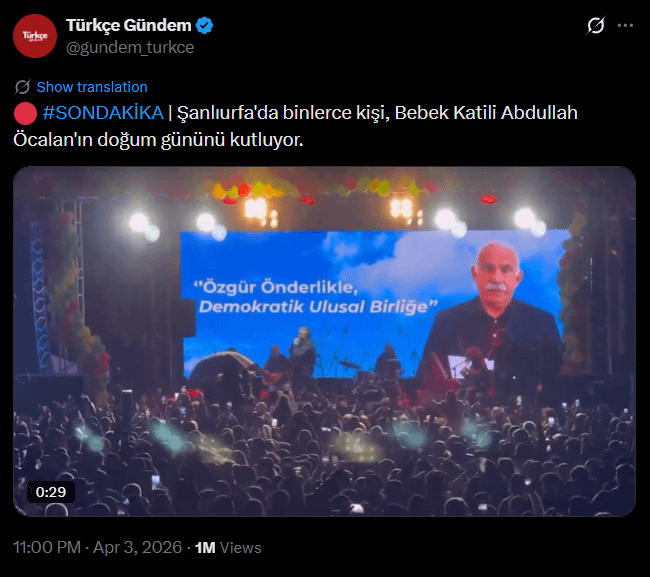Open the #SONDAKİKA hashtag
The height and width of the screenshot is (577, 650).
103,113
